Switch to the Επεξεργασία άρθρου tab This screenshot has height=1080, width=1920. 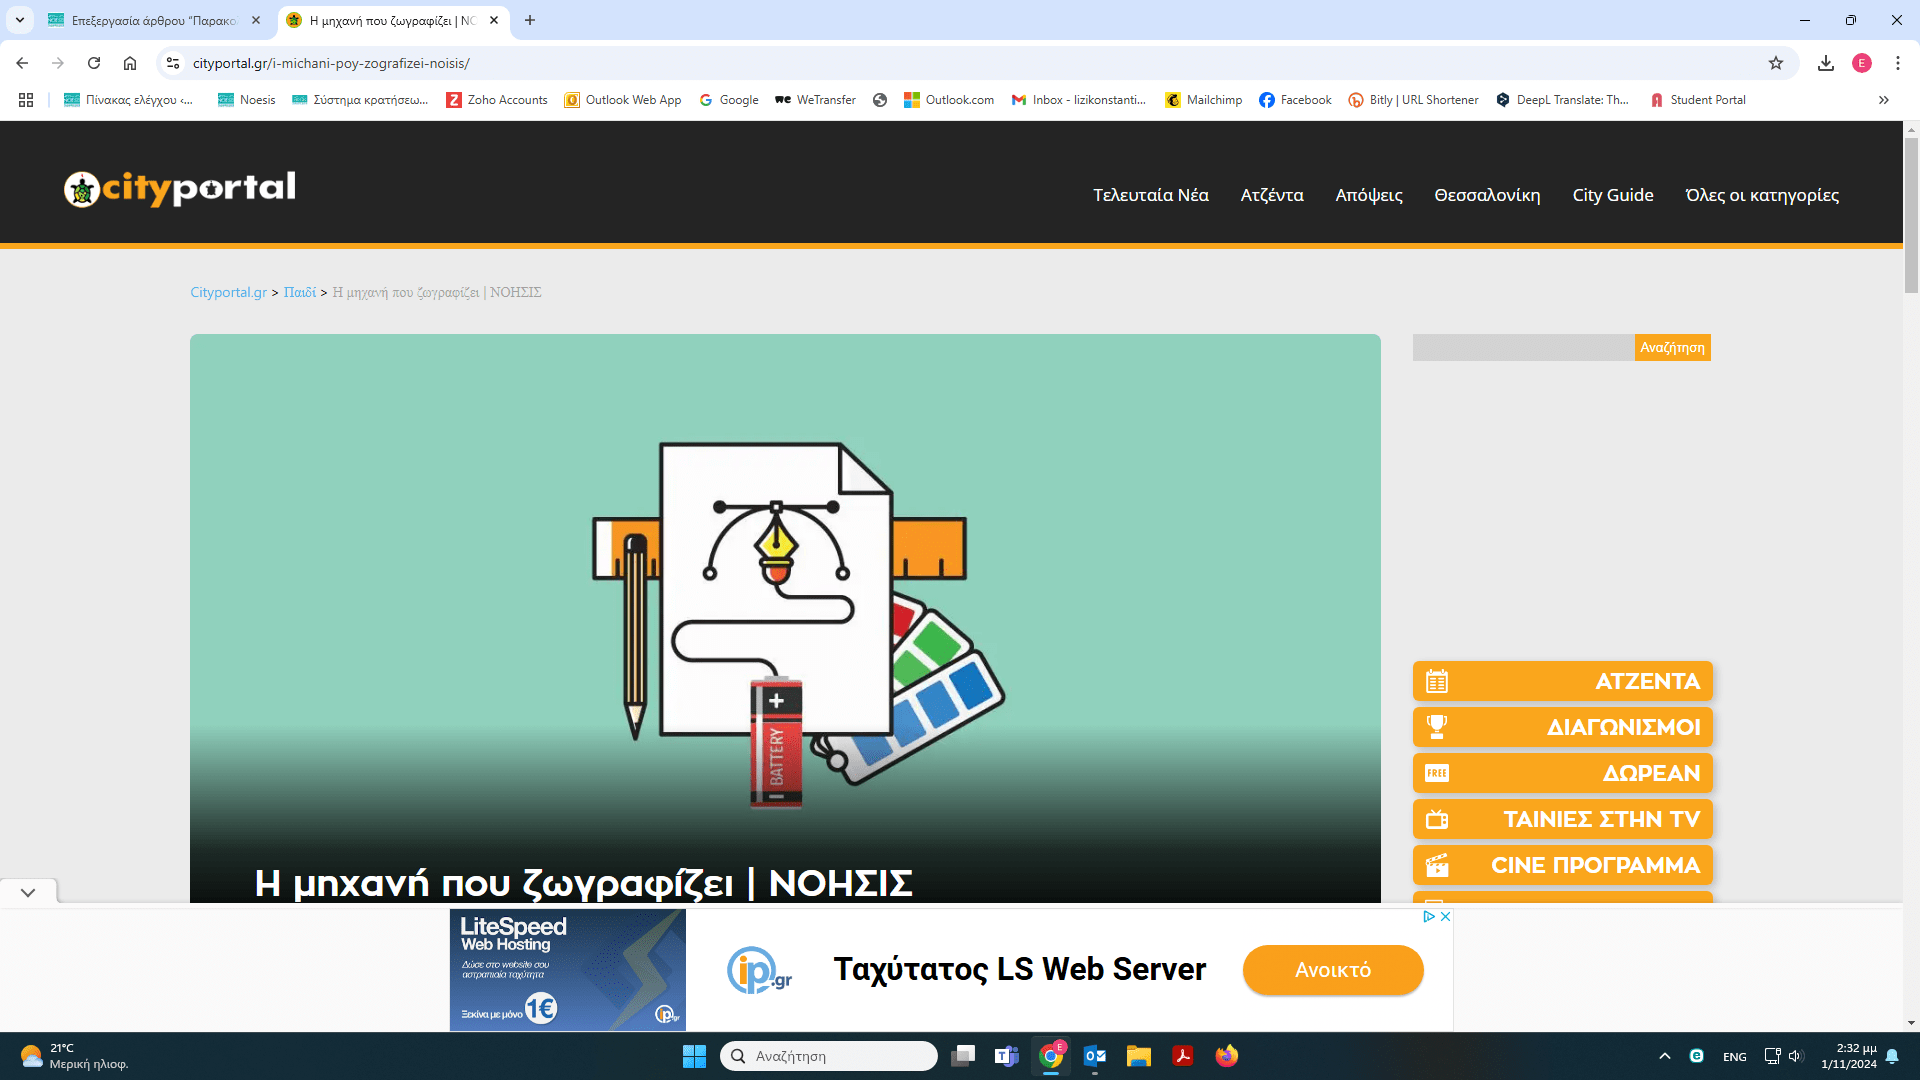[150, 20]
